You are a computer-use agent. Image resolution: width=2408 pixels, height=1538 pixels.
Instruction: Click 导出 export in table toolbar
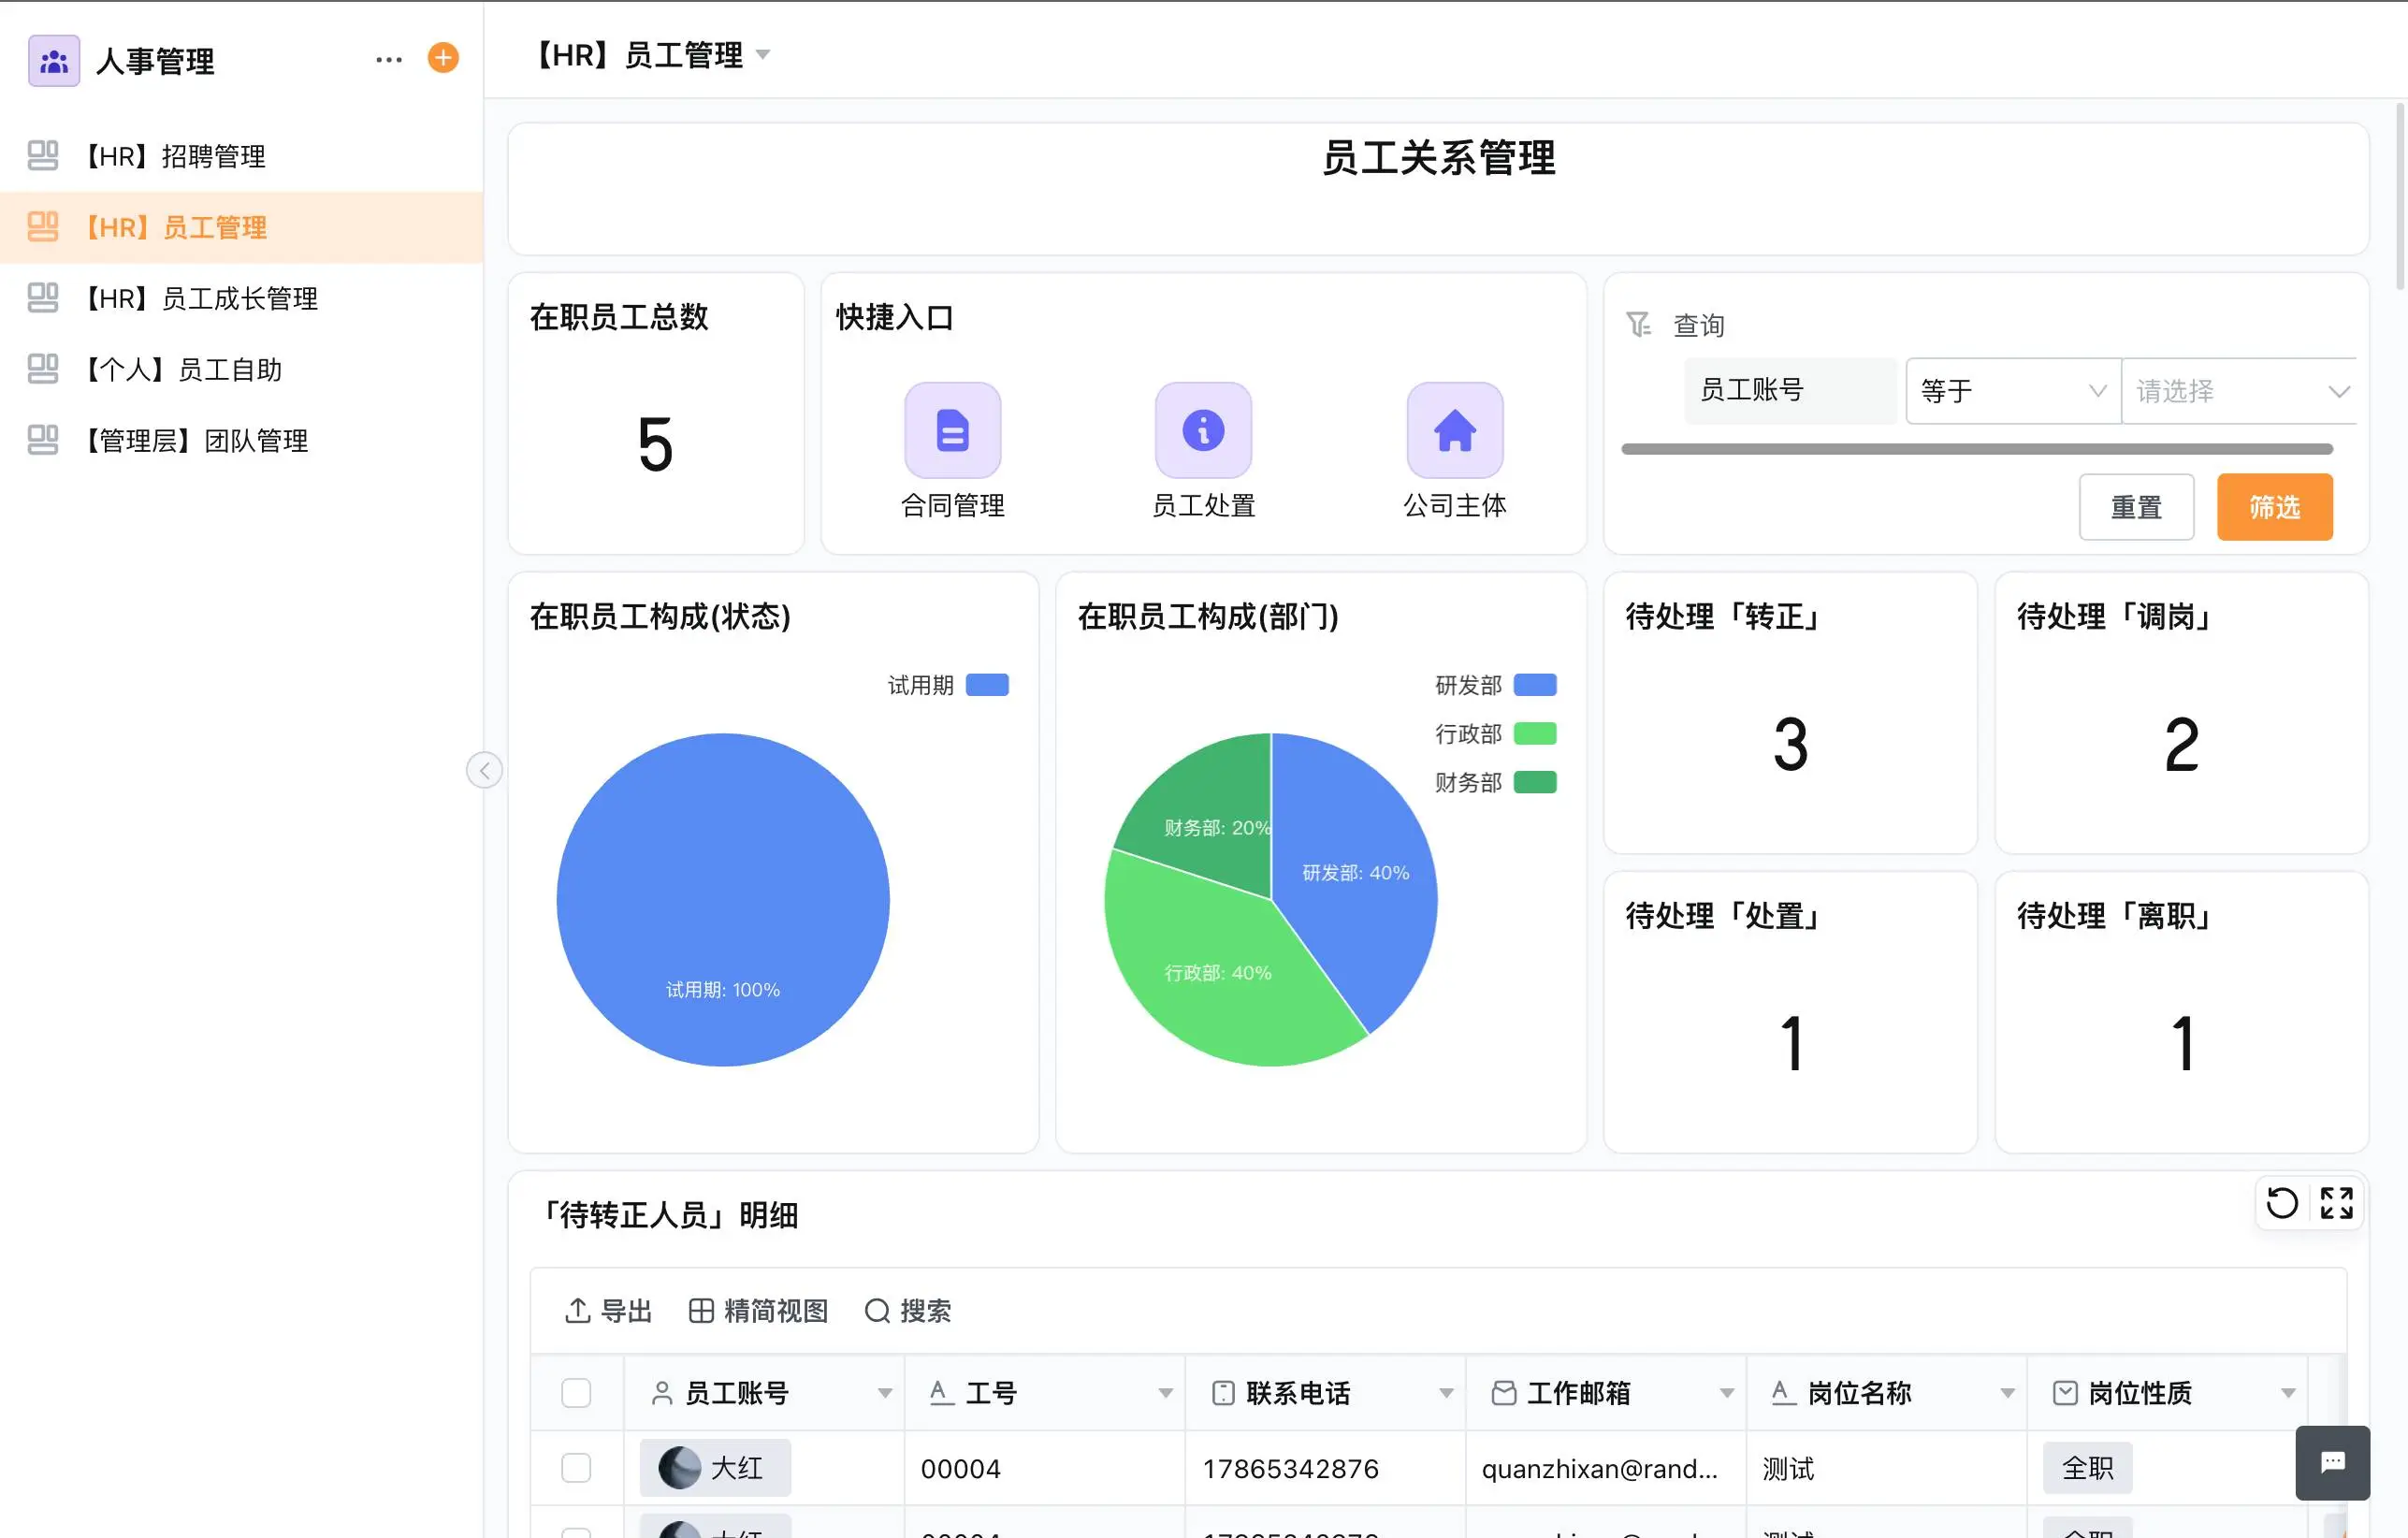[608, 1310]
